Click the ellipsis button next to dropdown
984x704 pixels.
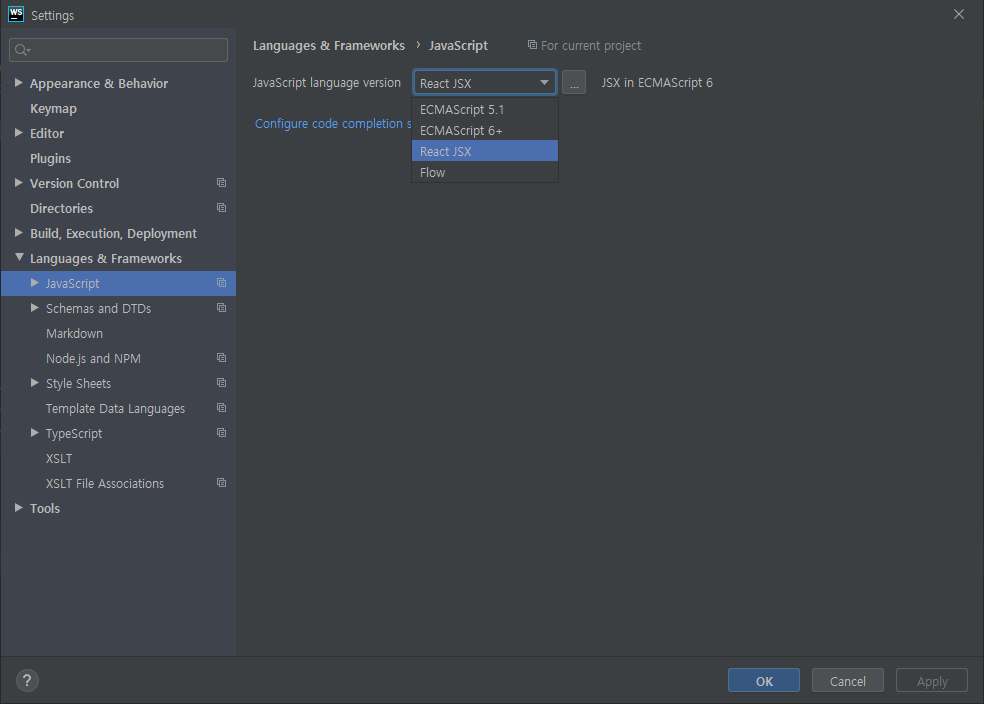coord(574,82)
